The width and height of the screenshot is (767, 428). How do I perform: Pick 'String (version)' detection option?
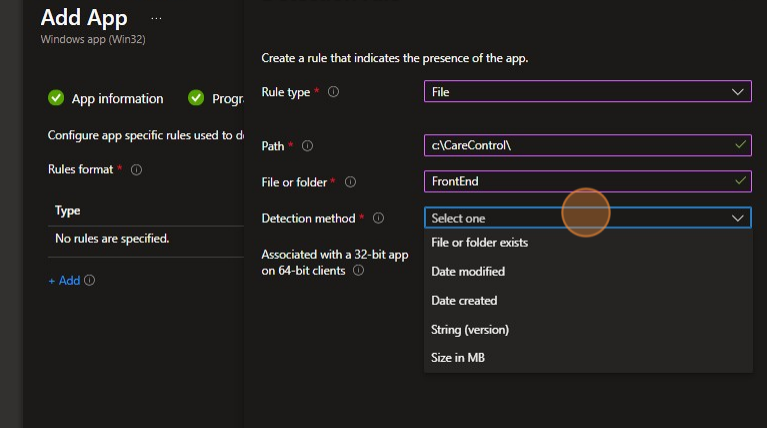(469, 329)
